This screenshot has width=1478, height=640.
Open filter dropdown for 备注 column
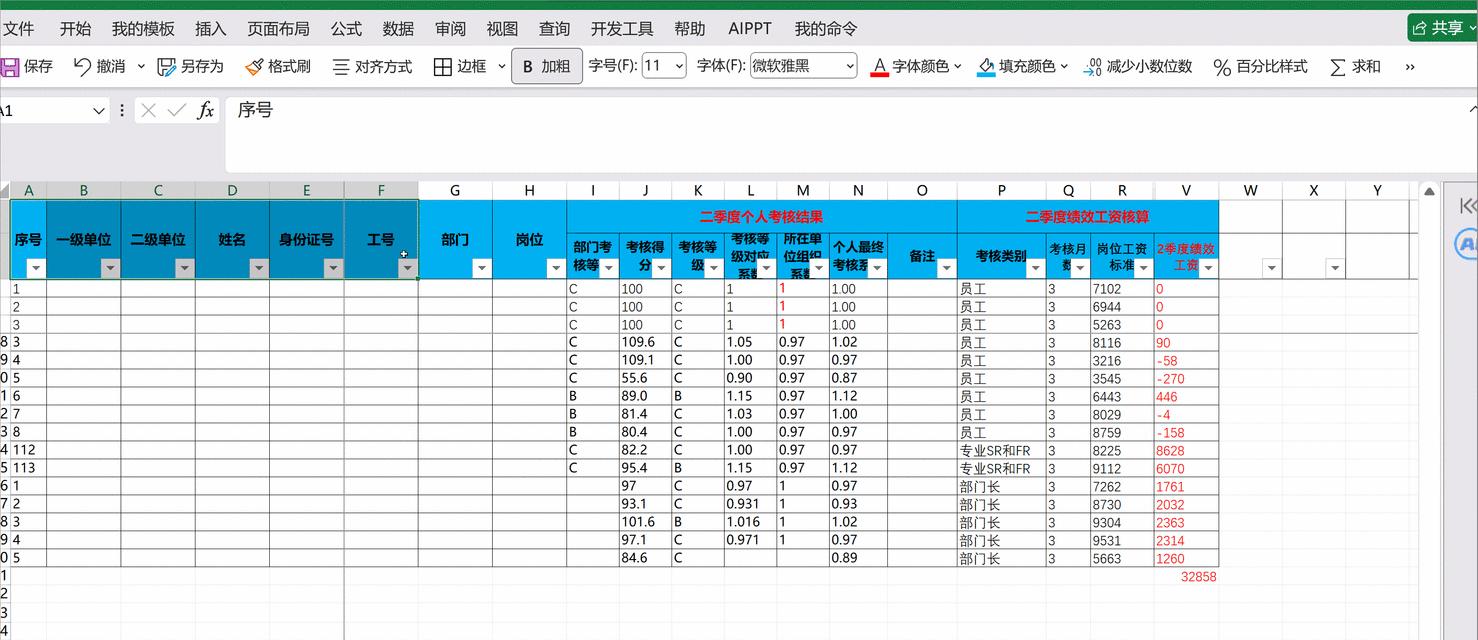[946, 268]
